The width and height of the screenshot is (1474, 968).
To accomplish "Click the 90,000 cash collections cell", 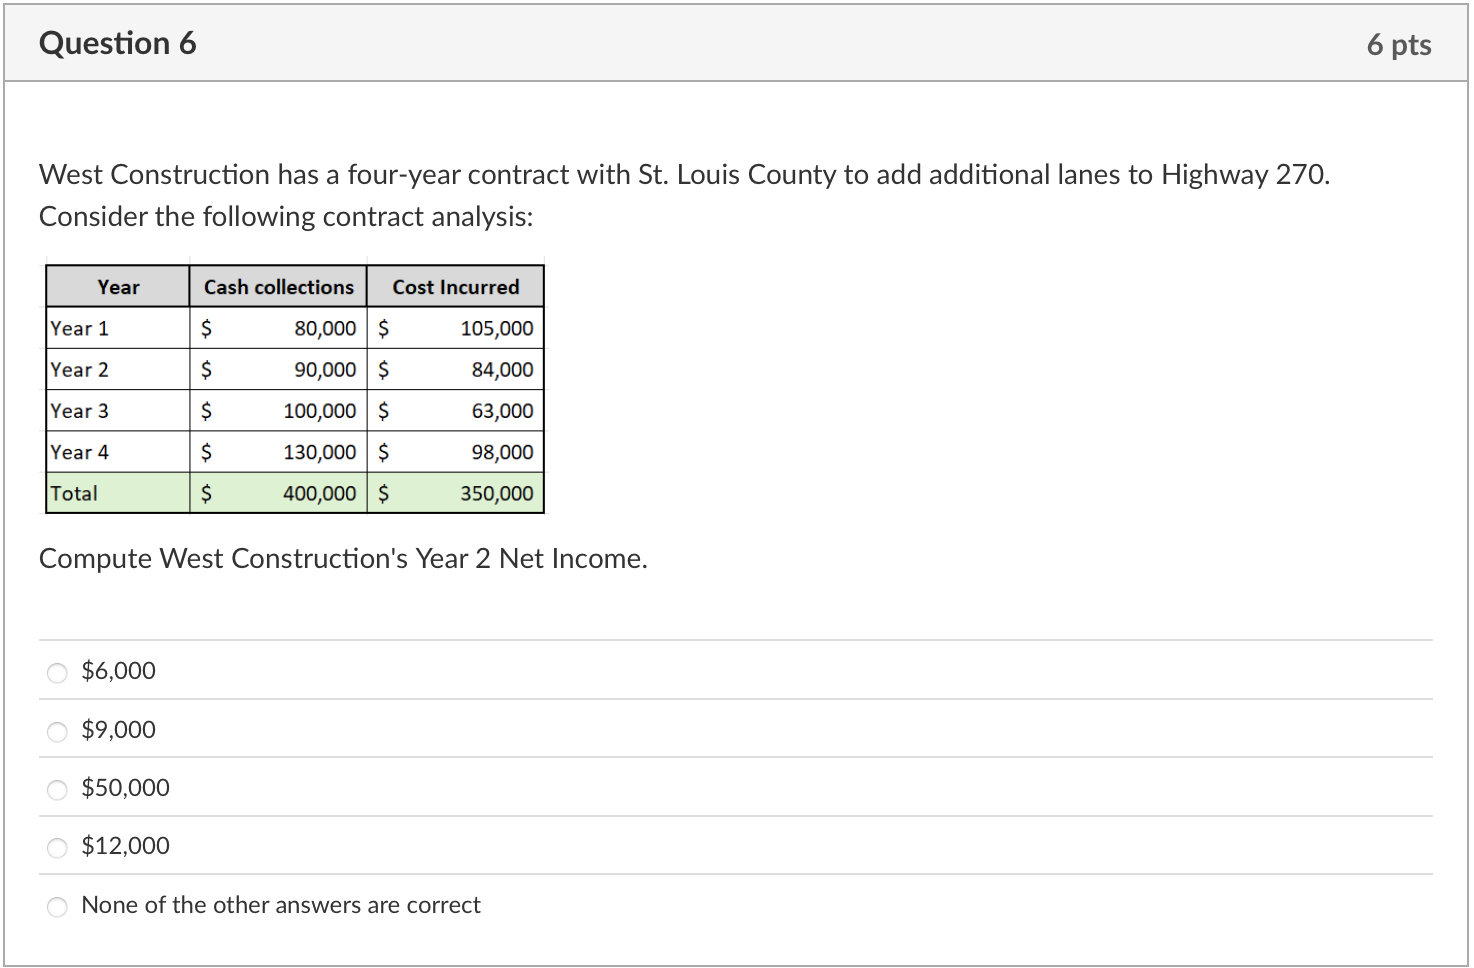I will click(x=279, y=370).
